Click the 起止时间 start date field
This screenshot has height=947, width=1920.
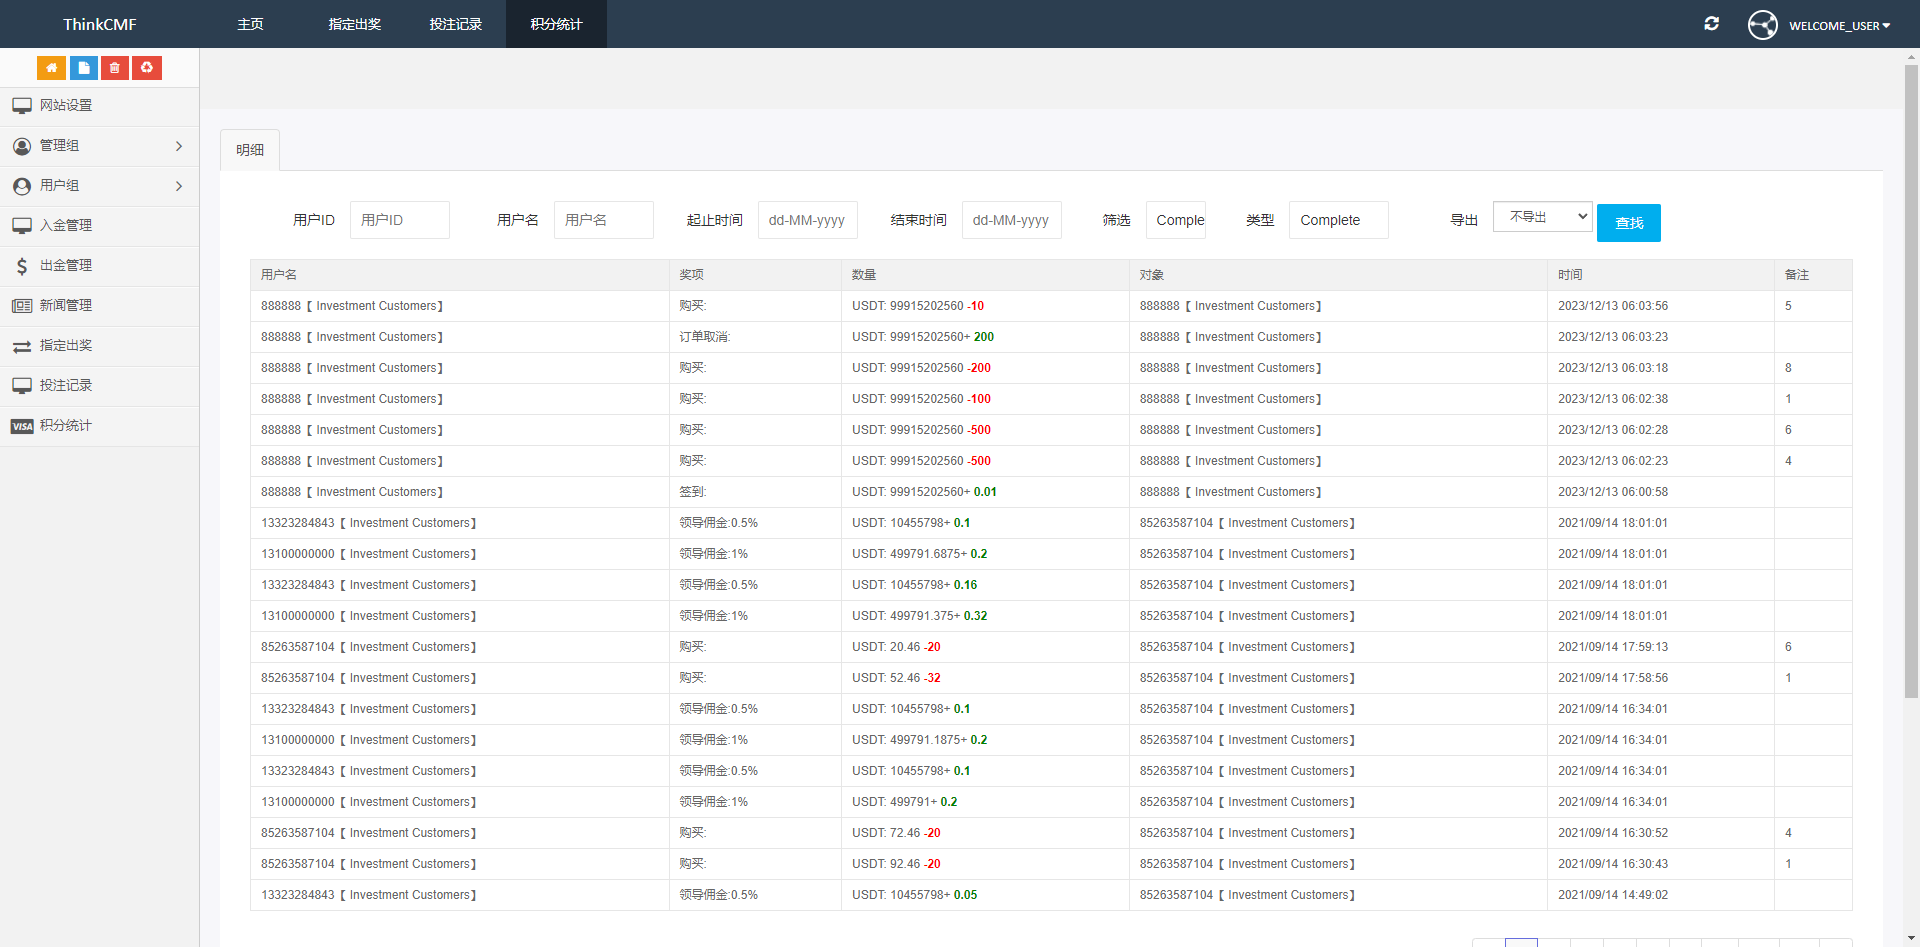[807, 220]
